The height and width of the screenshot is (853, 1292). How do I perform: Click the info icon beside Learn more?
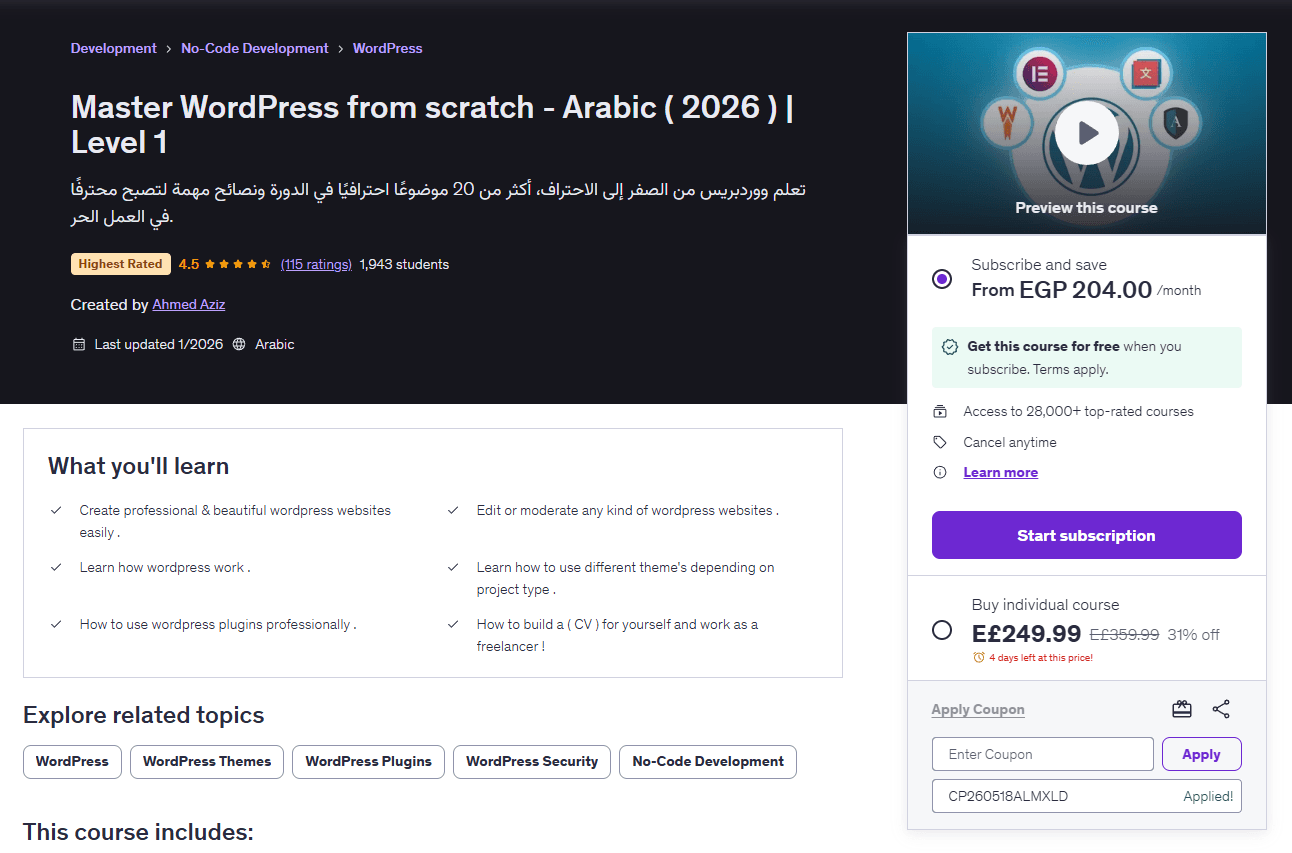pyautogui.click(x=940, y=472)
